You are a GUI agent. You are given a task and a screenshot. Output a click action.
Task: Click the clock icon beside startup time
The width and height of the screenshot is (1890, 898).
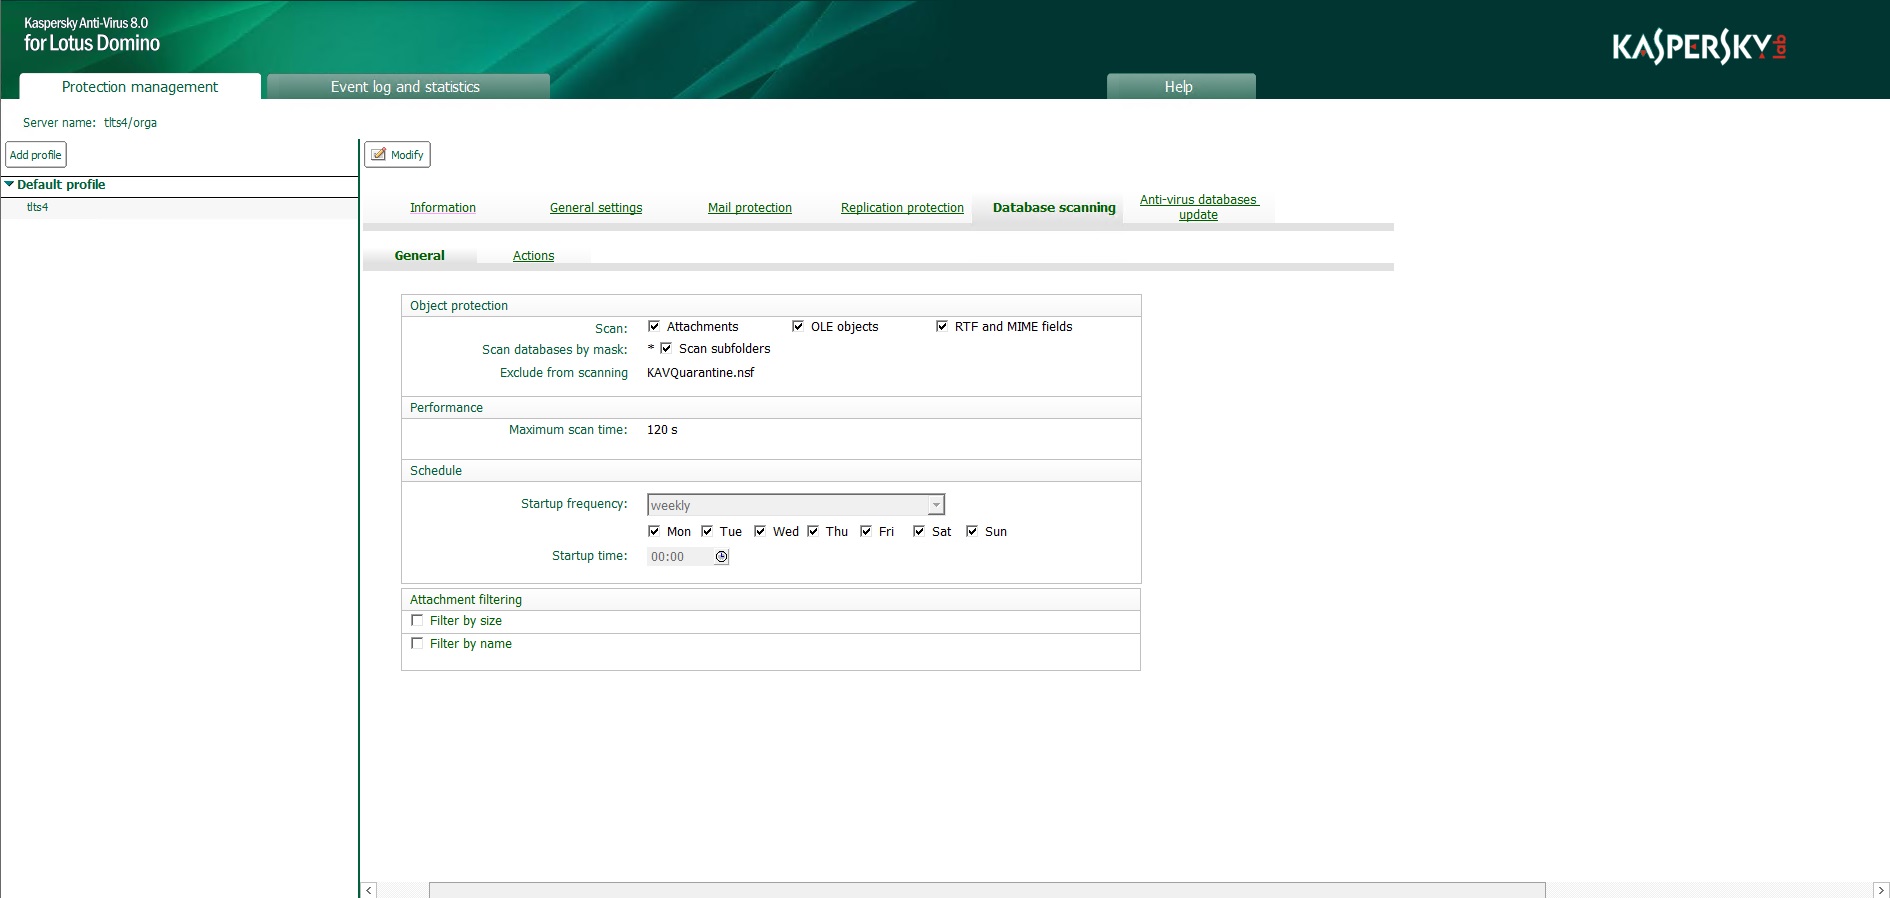click(x=721, y=557)
